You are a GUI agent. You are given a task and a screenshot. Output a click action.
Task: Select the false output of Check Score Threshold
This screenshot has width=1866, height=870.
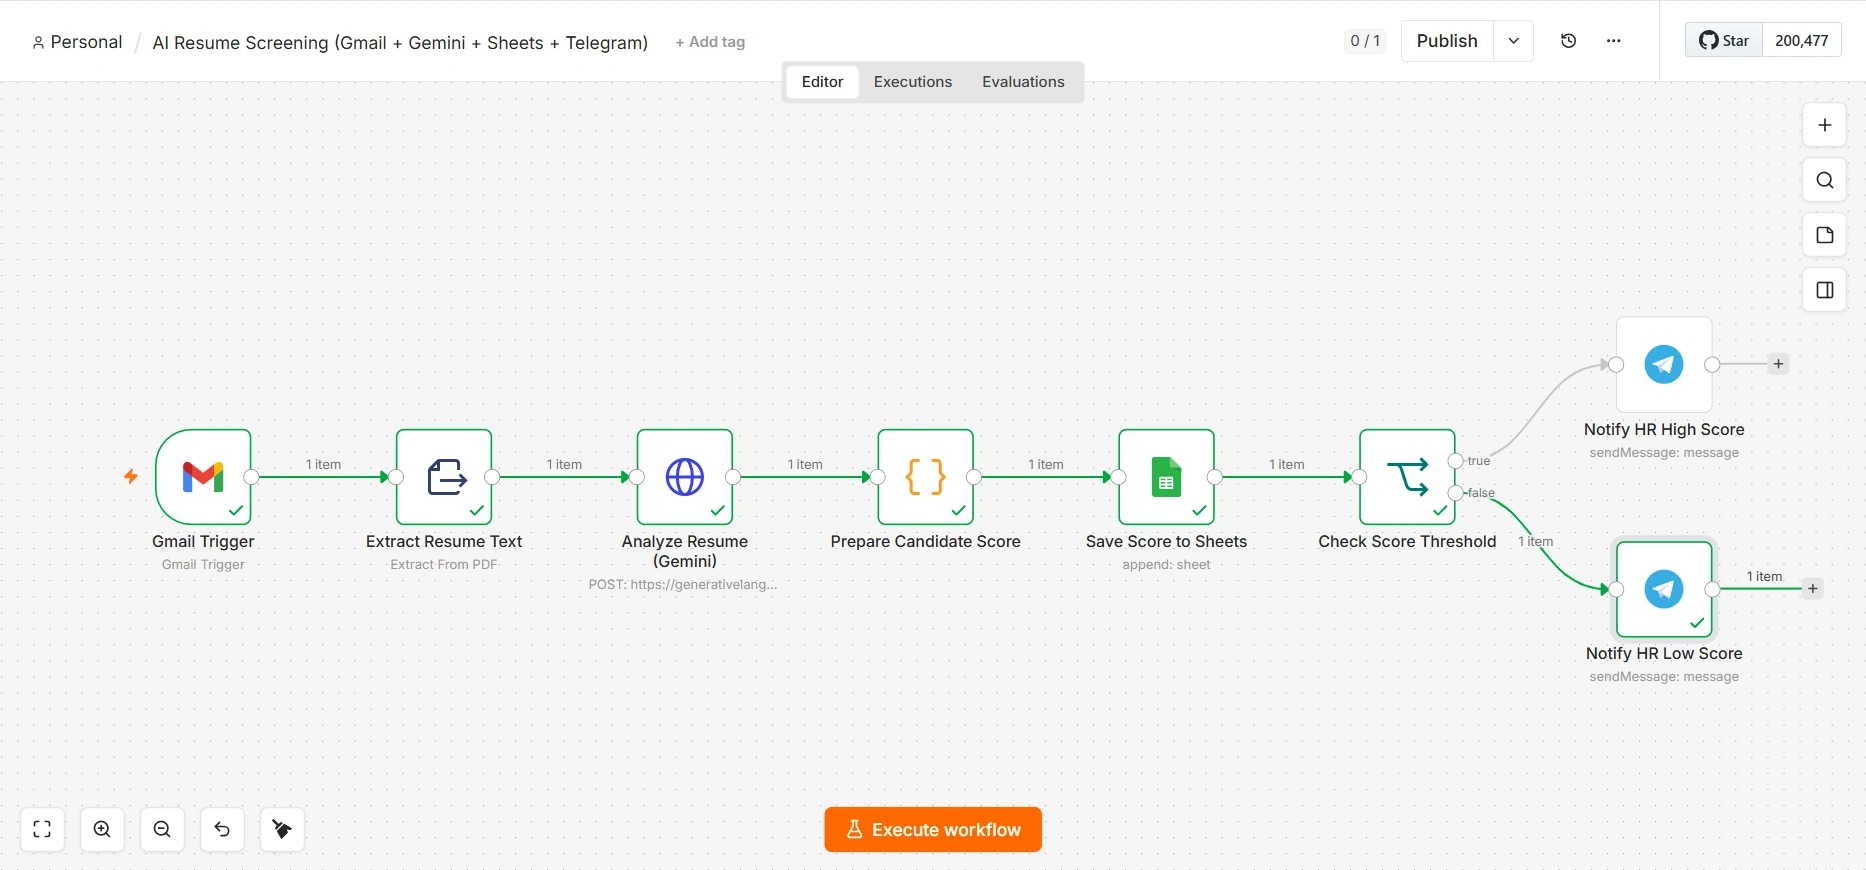(1456, 493)
